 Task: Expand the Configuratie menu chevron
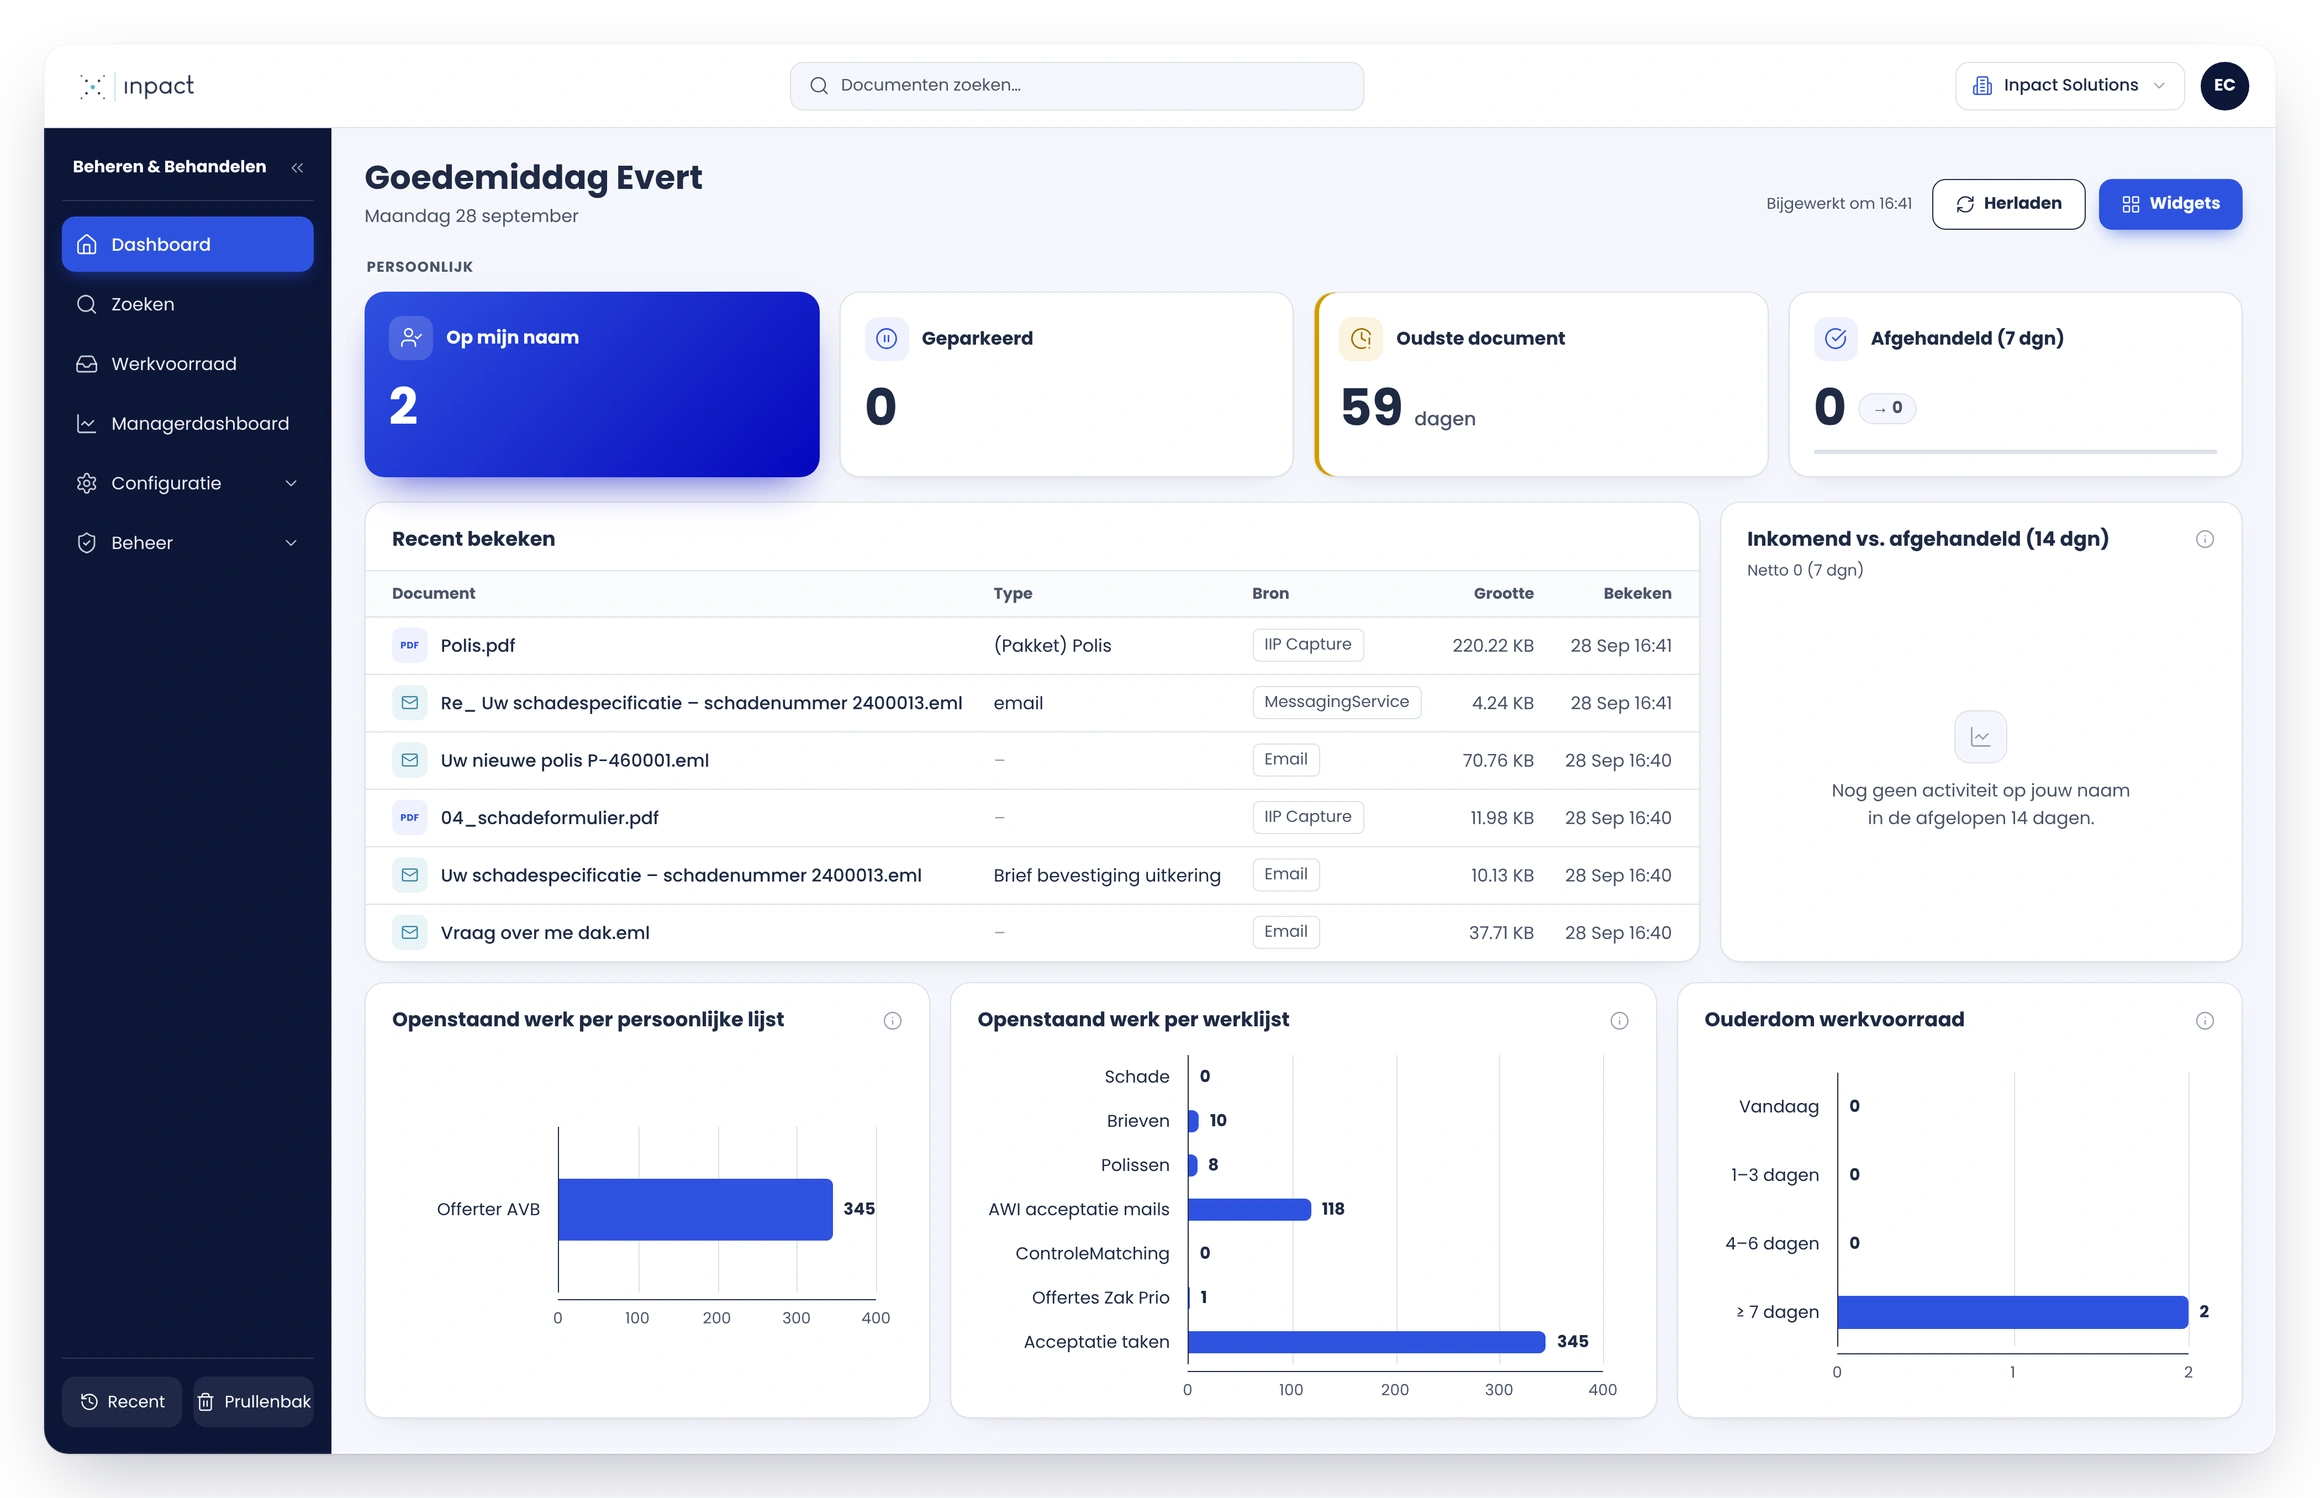click(x=291, y=484)
